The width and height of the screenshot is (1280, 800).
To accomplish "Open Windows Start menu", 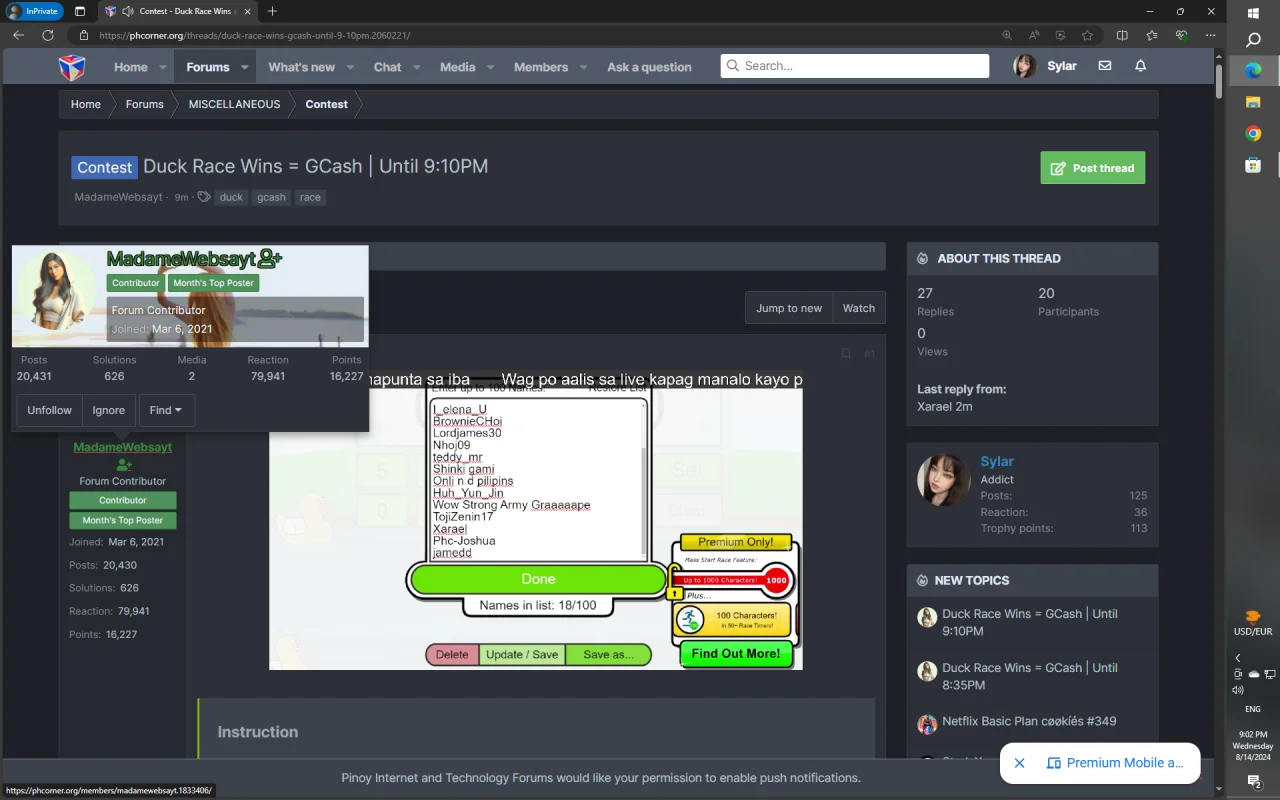I will click(x=1253, y=13).
